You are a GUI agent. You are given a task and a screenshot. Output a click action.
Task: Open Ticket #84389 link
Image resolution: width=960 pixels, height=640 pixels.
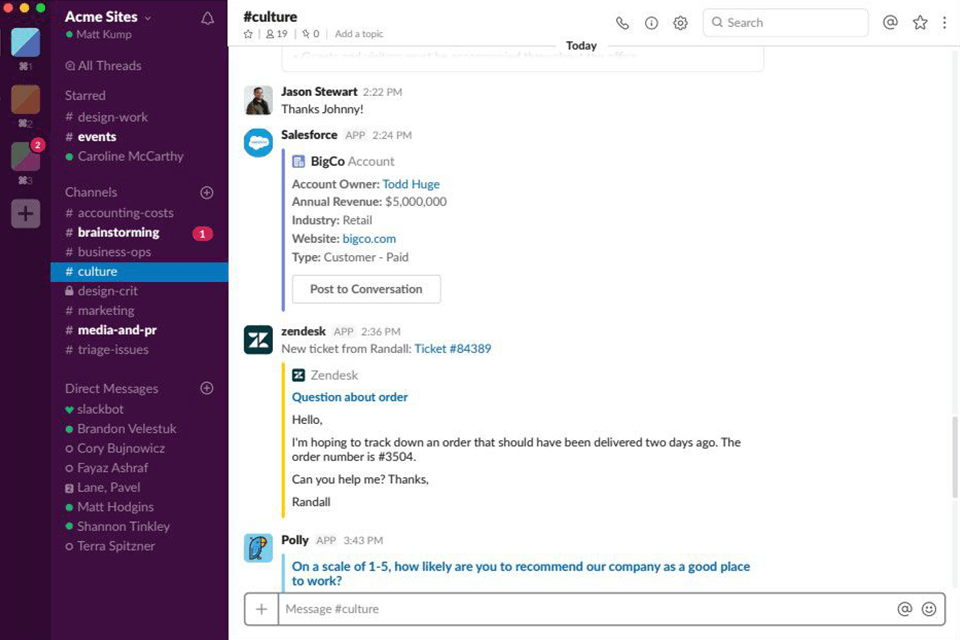coord(452,349)
